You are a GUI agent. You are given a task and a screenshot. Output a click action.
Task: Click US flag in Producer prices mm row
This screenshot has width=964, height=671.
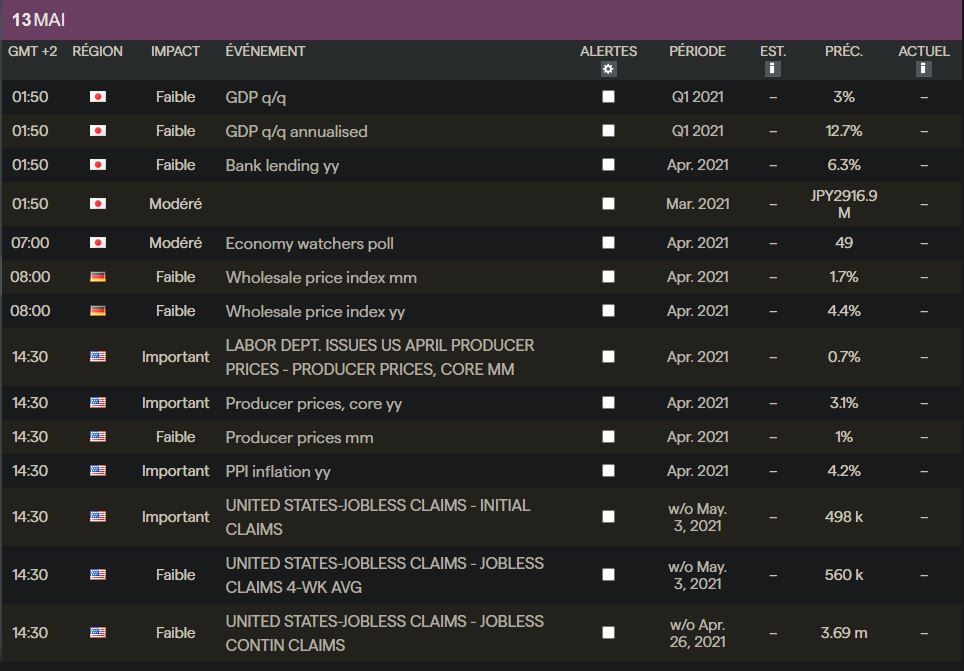click(x=98, y=437)
